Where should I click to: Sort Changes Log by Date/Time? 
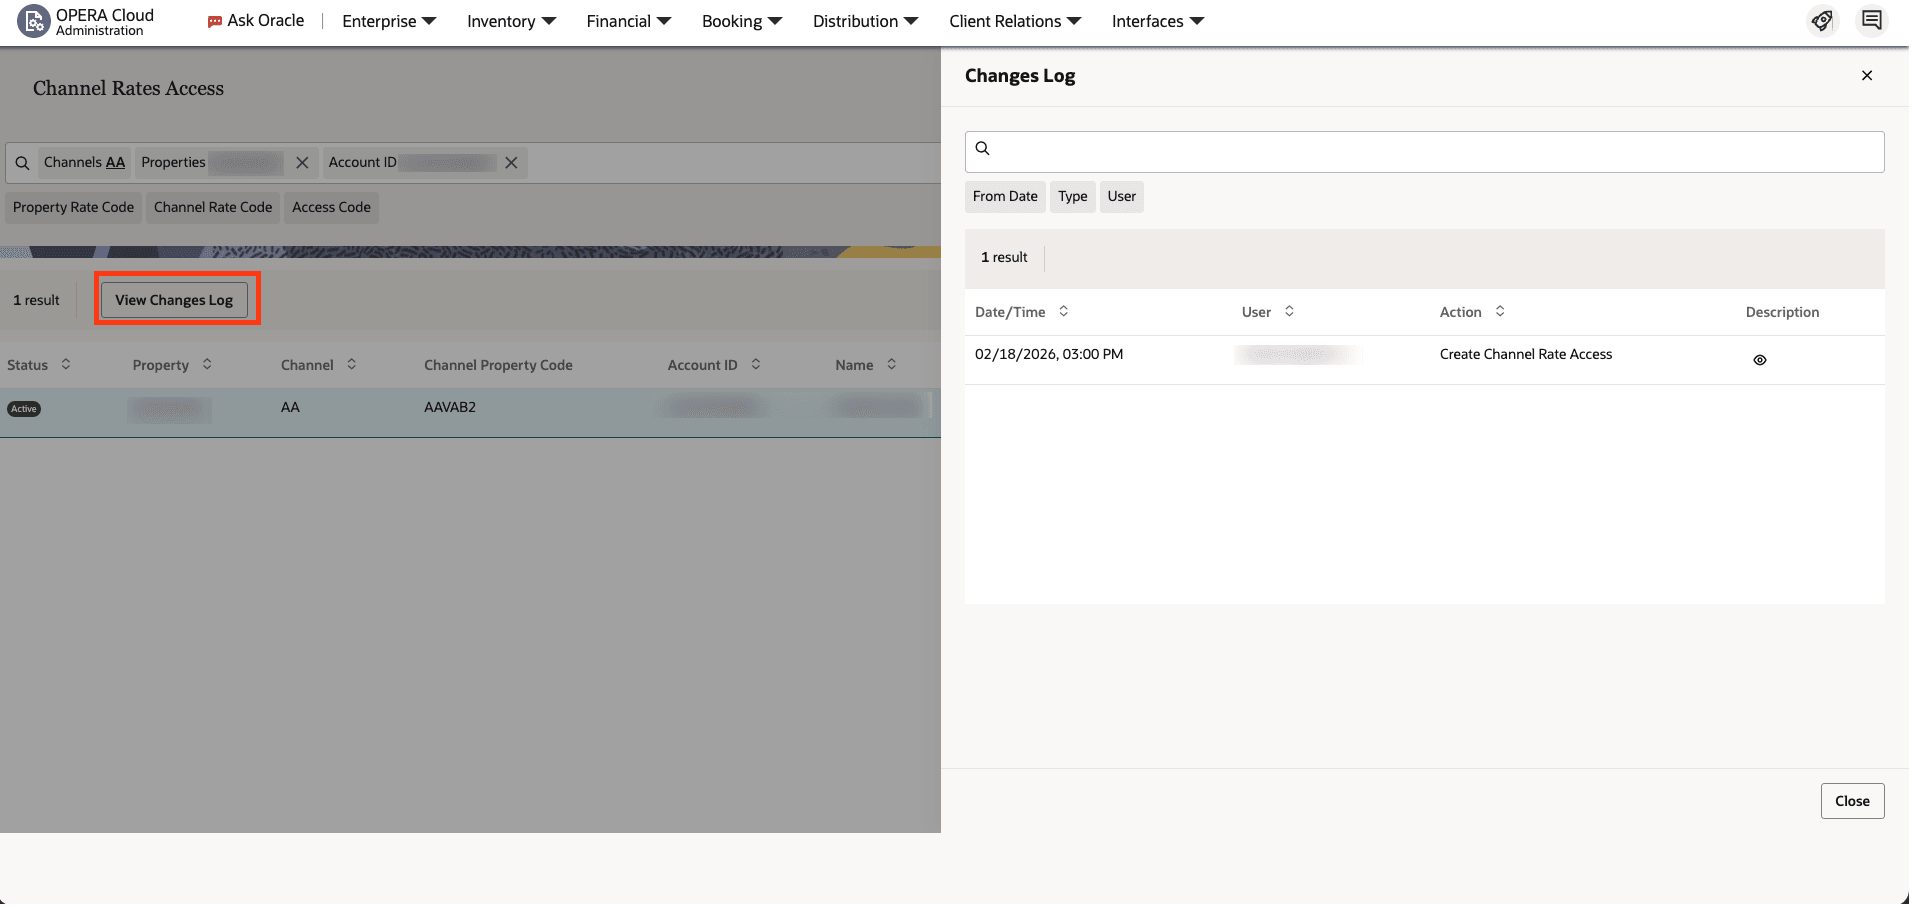(1064, 312)
